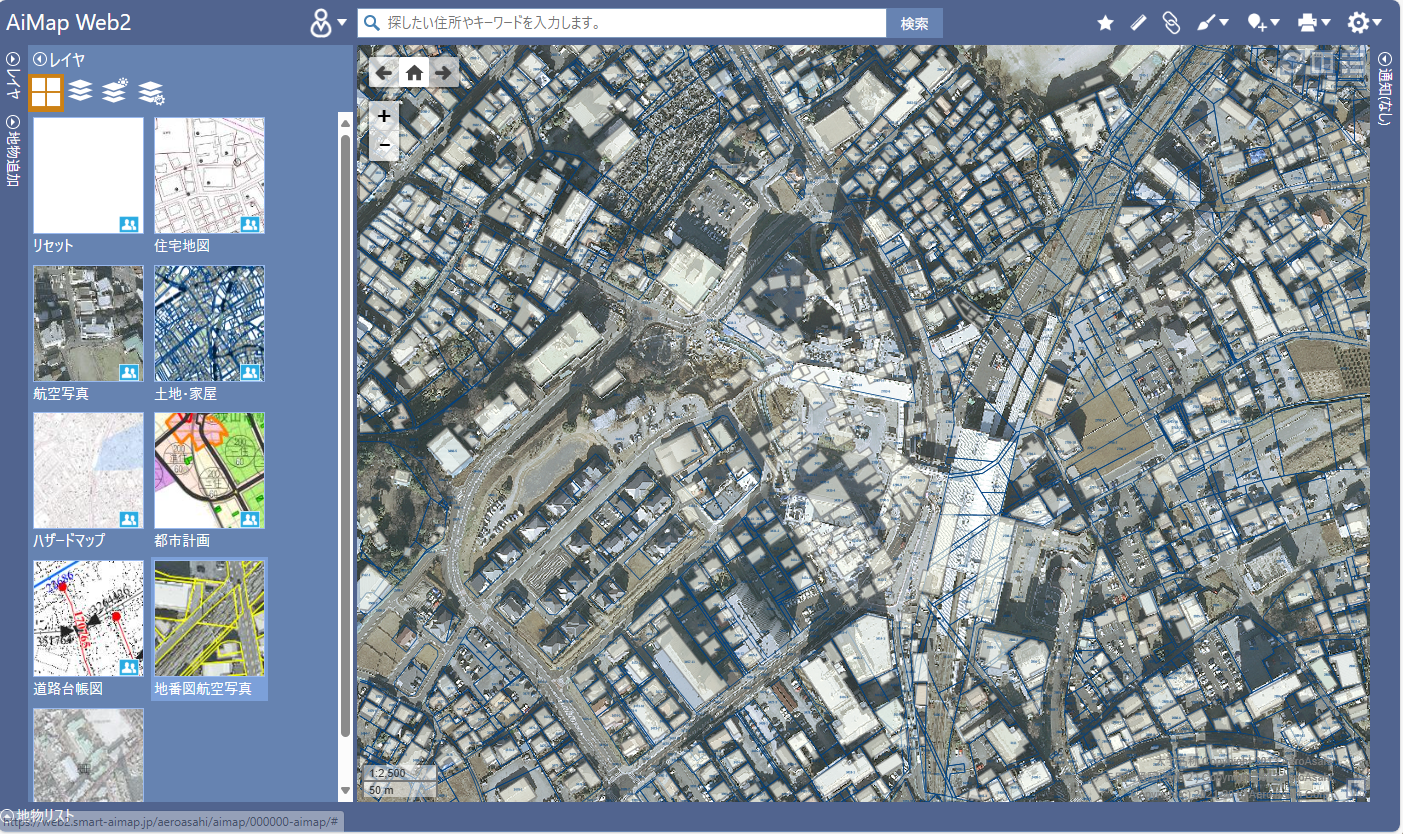Expand the 地物リスト panel at bottom
1403x834 pixels.
click(x=36, y=816)
